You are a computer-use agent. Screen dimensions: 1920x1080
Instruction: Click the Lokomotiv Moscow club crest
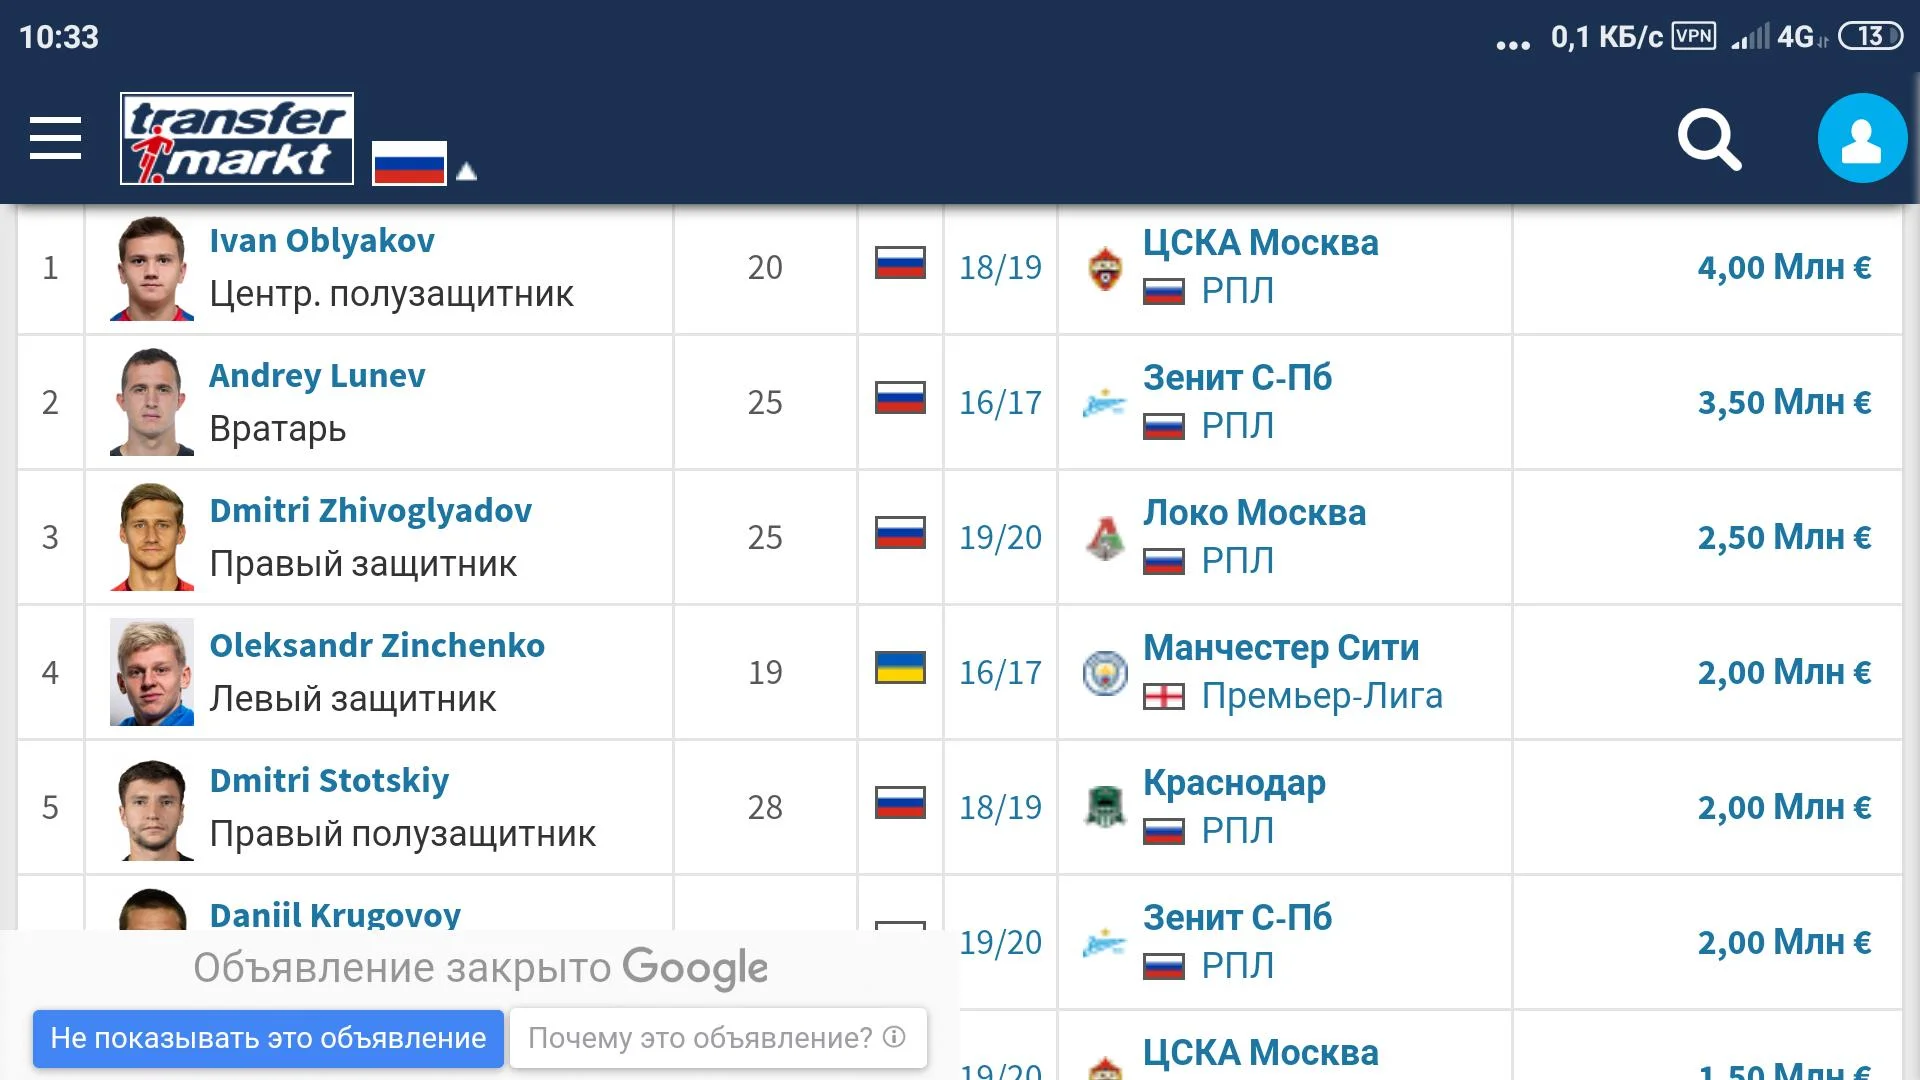click(x=1105, y=538)
